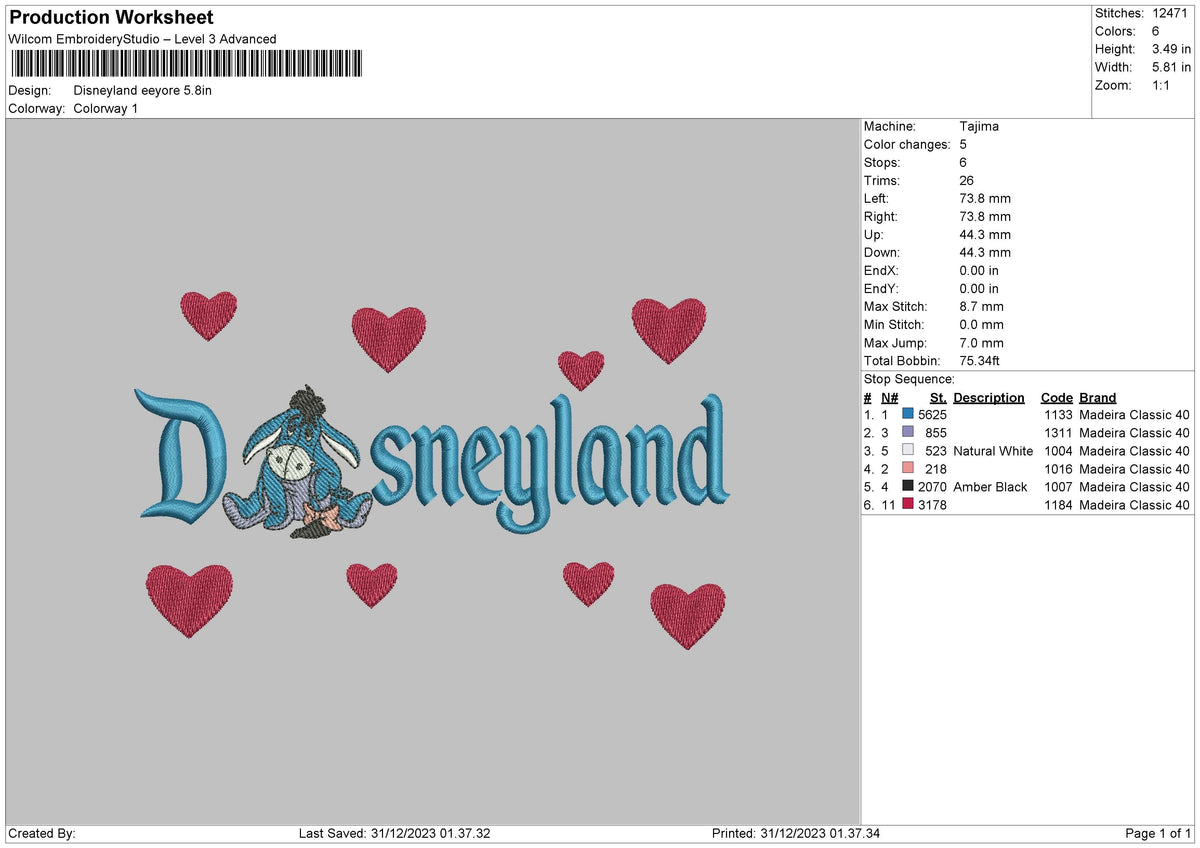Screen dimensions: 1200x848
Task: Click the lavender thread swatch code 1311
Action: (908, 432)
